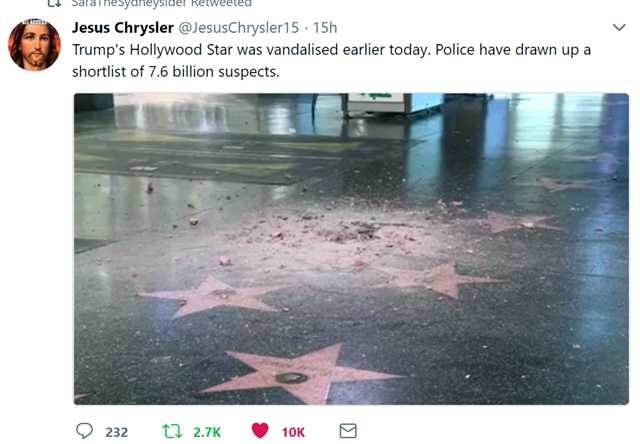View the vandalised star photo
Image resolution: width=640 pixels, height=444 pixels.
point(351,249)
